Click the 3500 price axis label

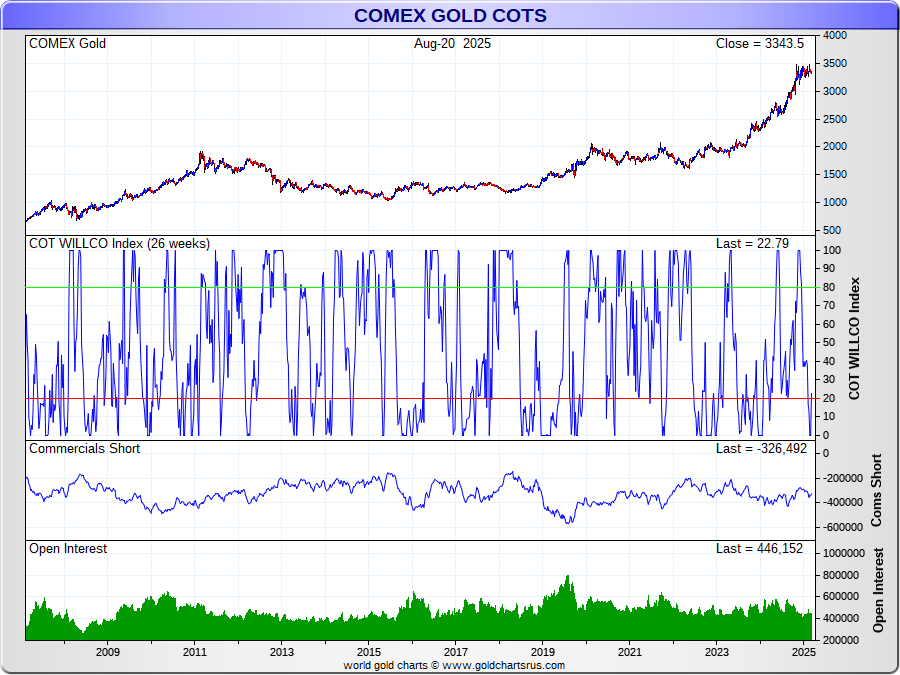click(835, 64)
